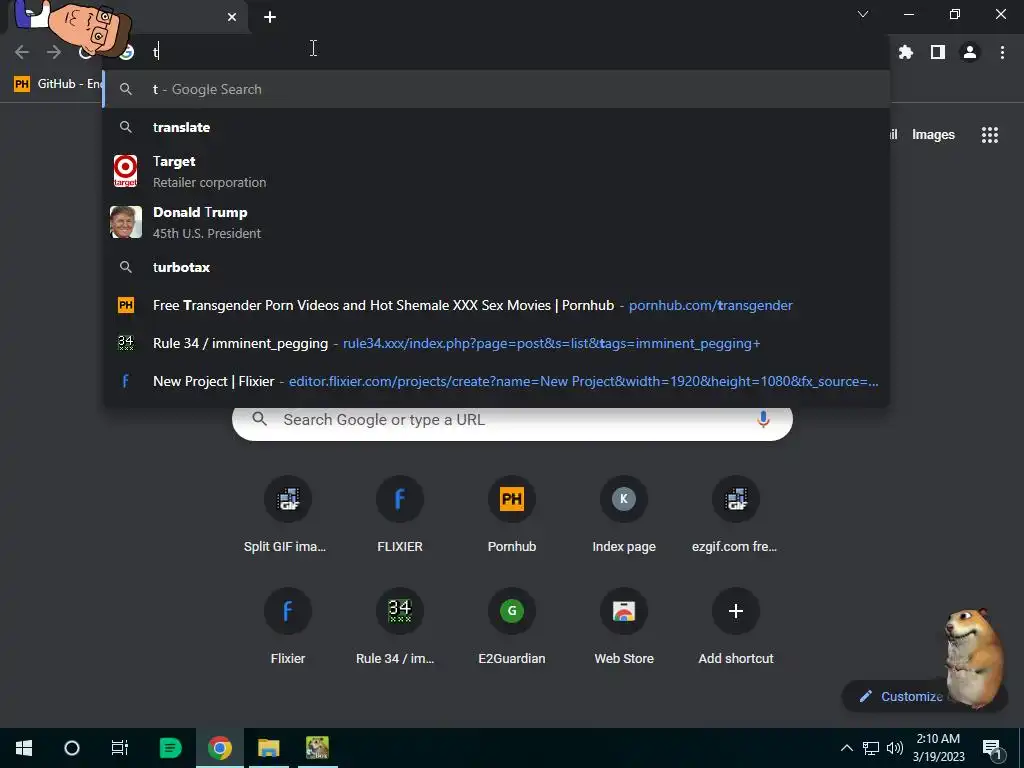Select the Target retailer corporation suggestion

click(x=496, y=171)
